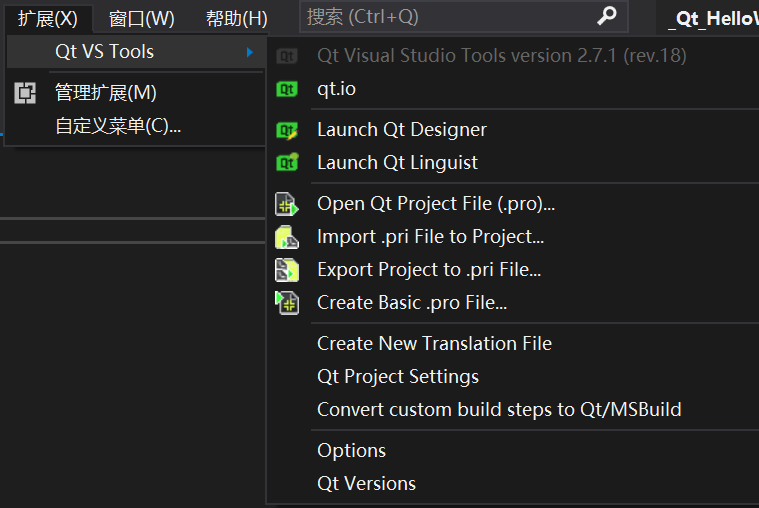Open Qt VS Tools Options
Image resolution: width=759 pixels, height=508 pixels.
(351, 450)
